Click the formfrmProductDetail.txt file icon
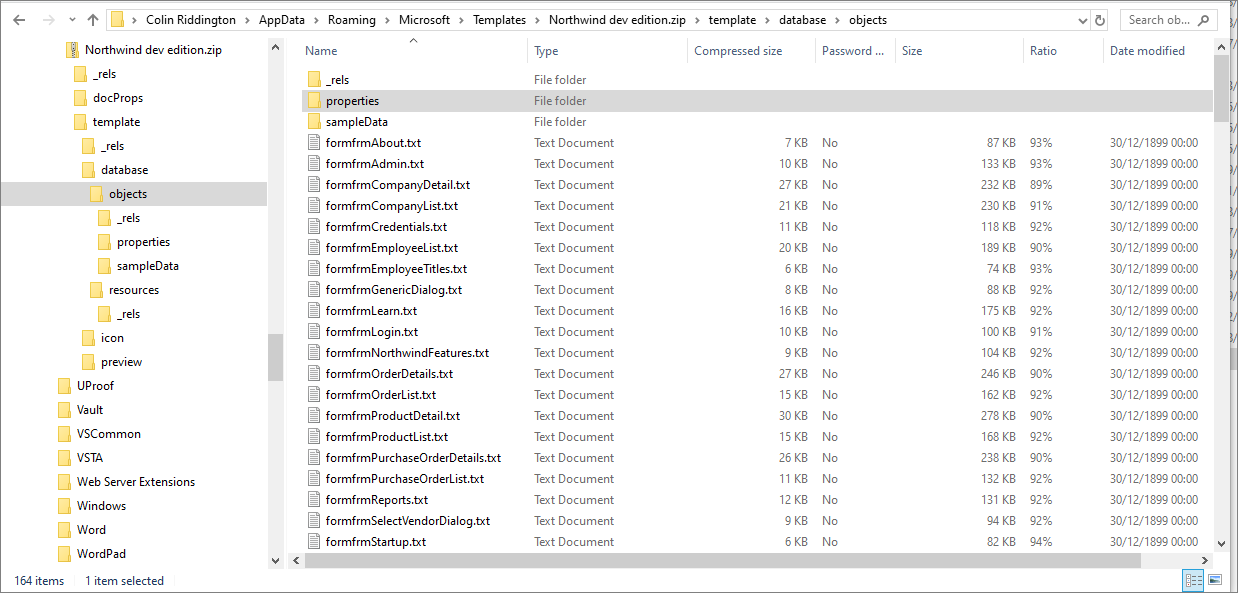 point(314,416)
